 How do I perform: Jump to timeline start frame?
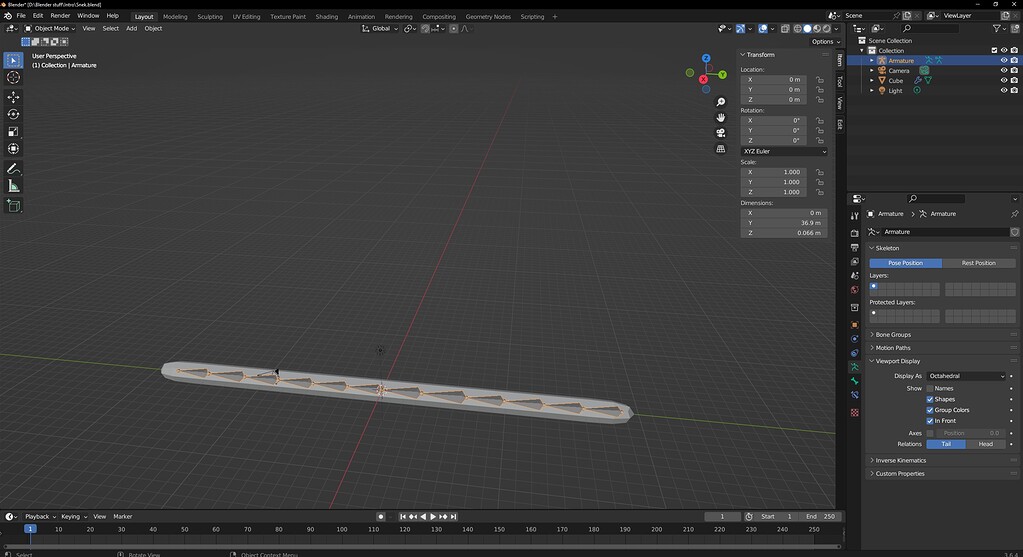pyautogui.click(x=403, y=517)
